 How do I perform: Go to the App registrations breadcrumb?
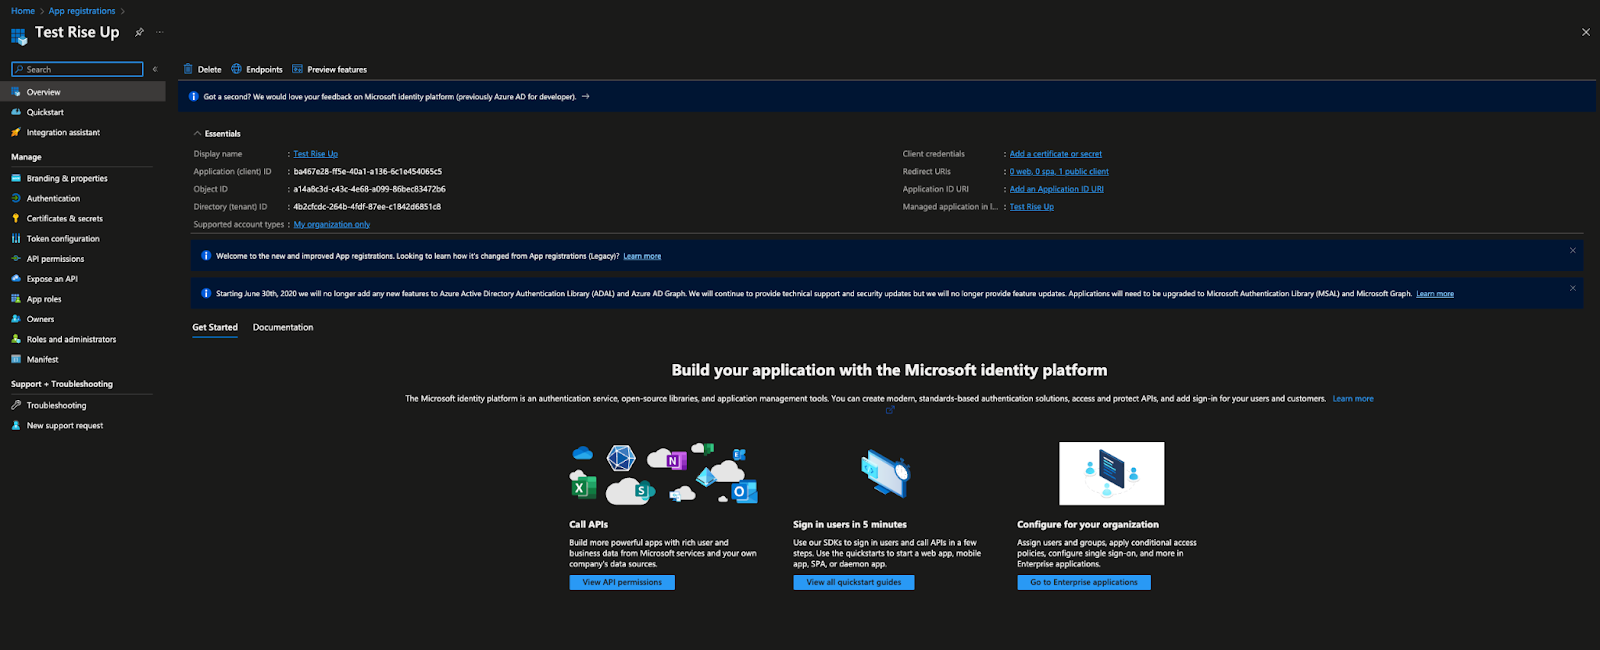click(x=82, y=11)
